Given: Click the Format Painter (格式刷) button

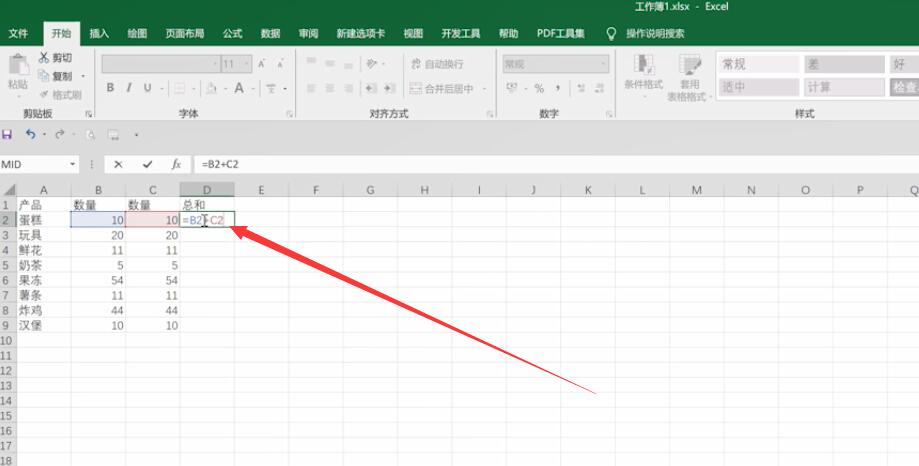Looking at the screenshot, I should pos(60,95).
